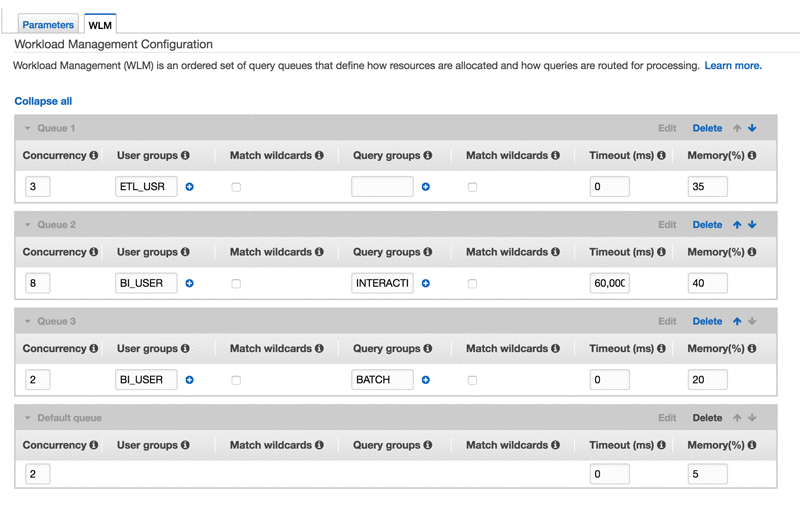Collapse the Queue 1 section
This screenshot has height=511, width=800.
(x=28, y=129)
